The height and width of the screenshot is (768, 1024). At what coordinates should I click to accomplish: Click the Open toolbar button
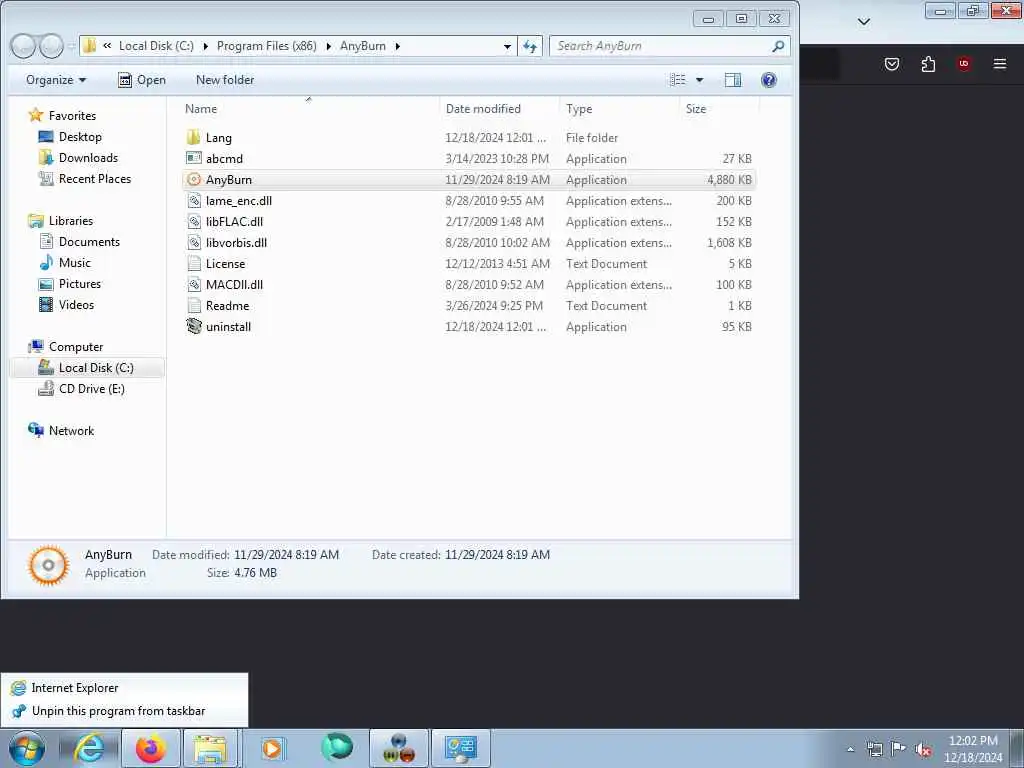(x=142, y=80)
